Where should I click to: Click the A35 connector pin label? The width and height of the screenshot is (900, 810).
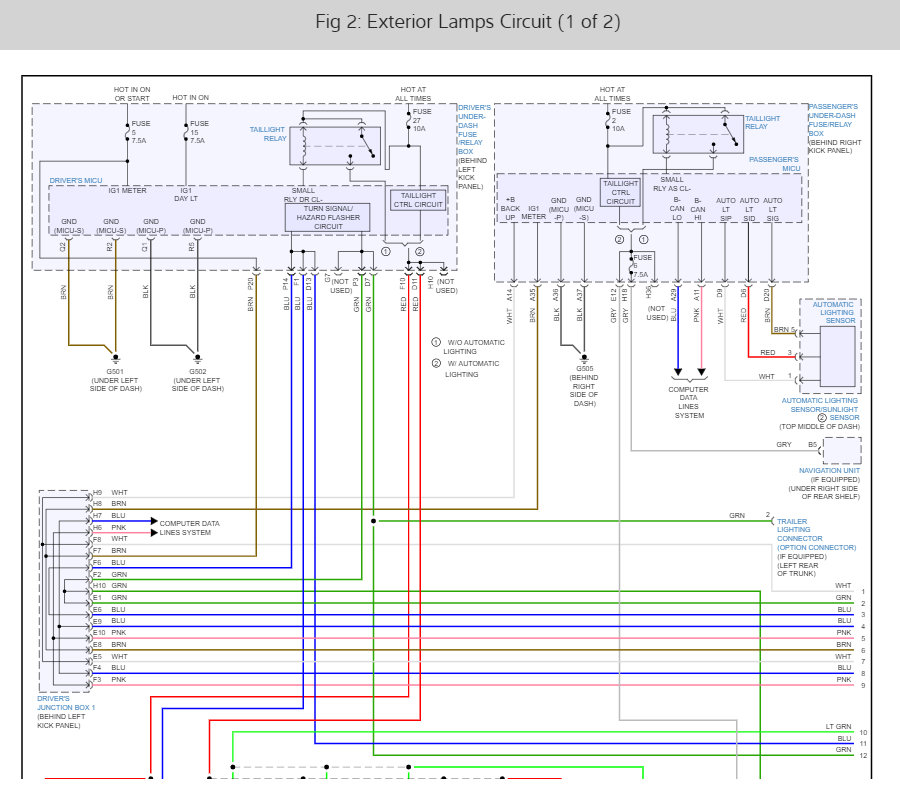533,294
